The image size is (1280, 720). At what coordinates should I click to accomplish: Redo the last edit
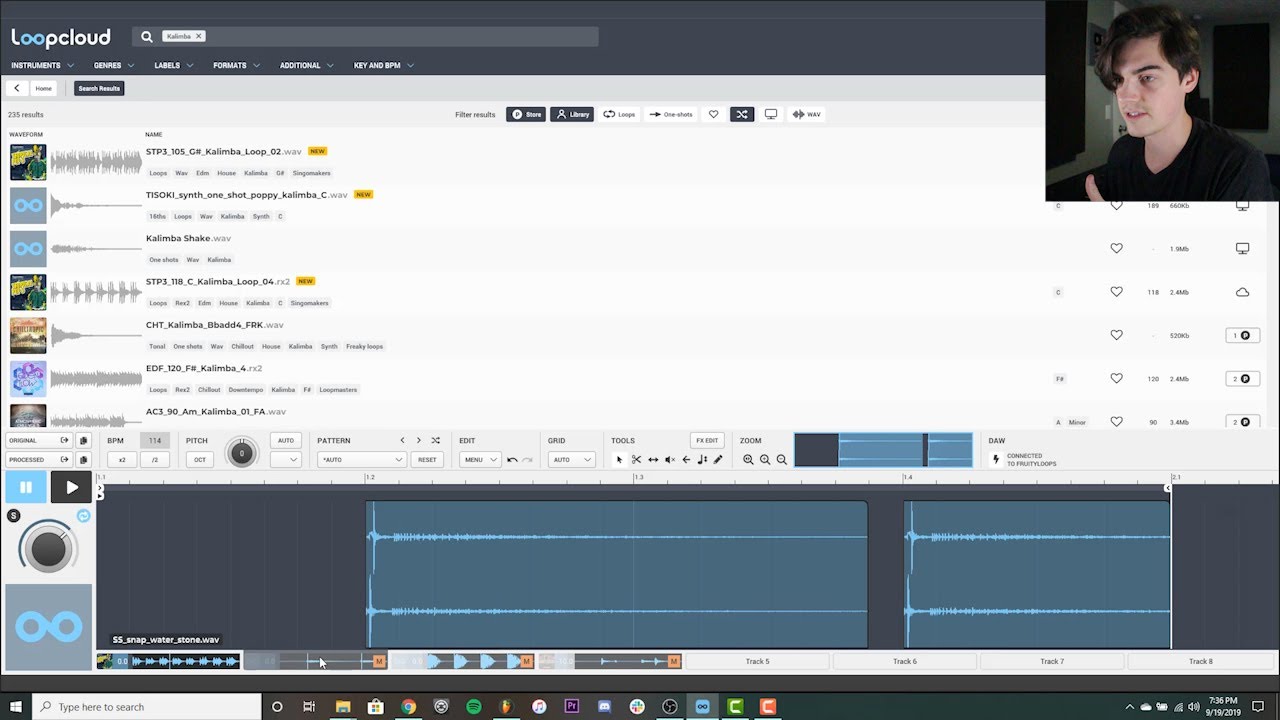(x=527, y=460)
